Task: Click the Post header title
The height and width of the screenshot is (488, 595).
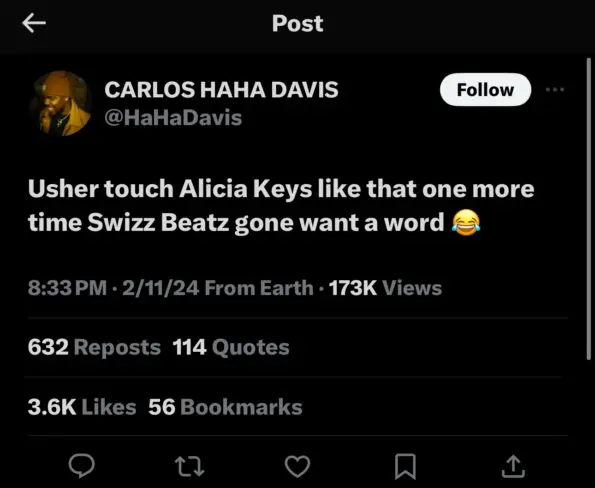Action: click(x=298, y=24)
